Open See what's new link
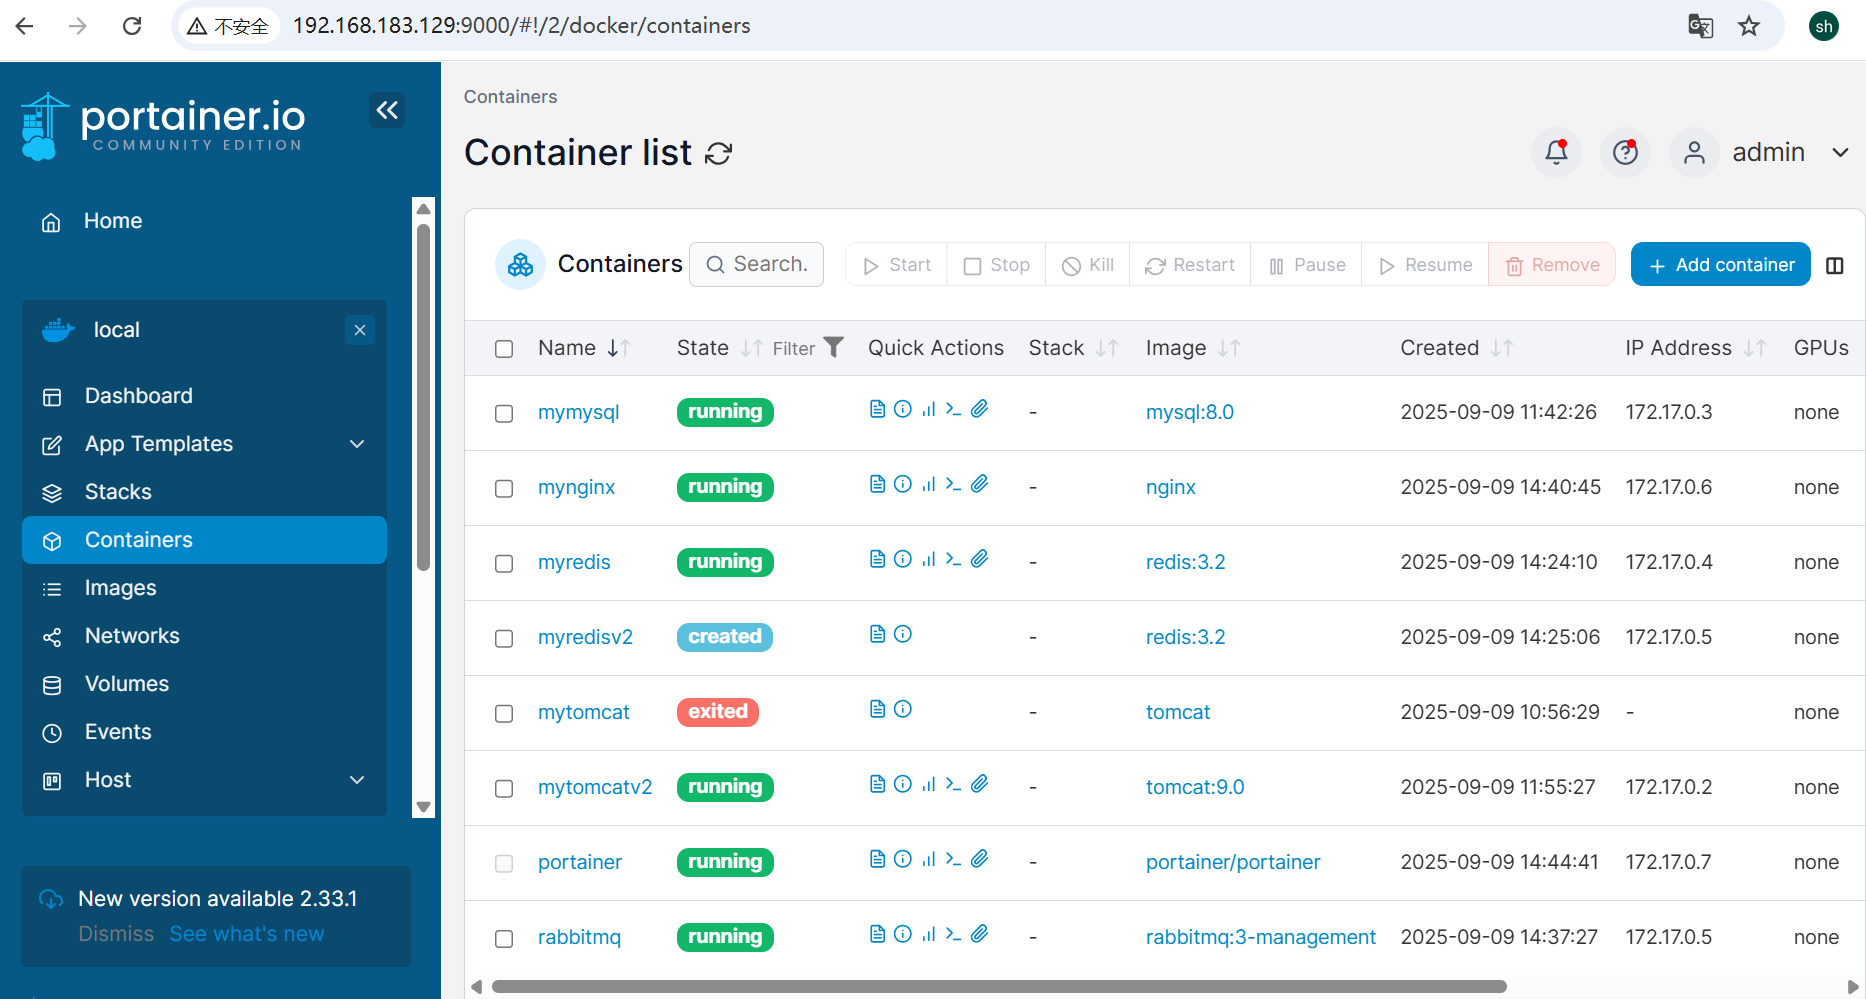 pos(247,934)
